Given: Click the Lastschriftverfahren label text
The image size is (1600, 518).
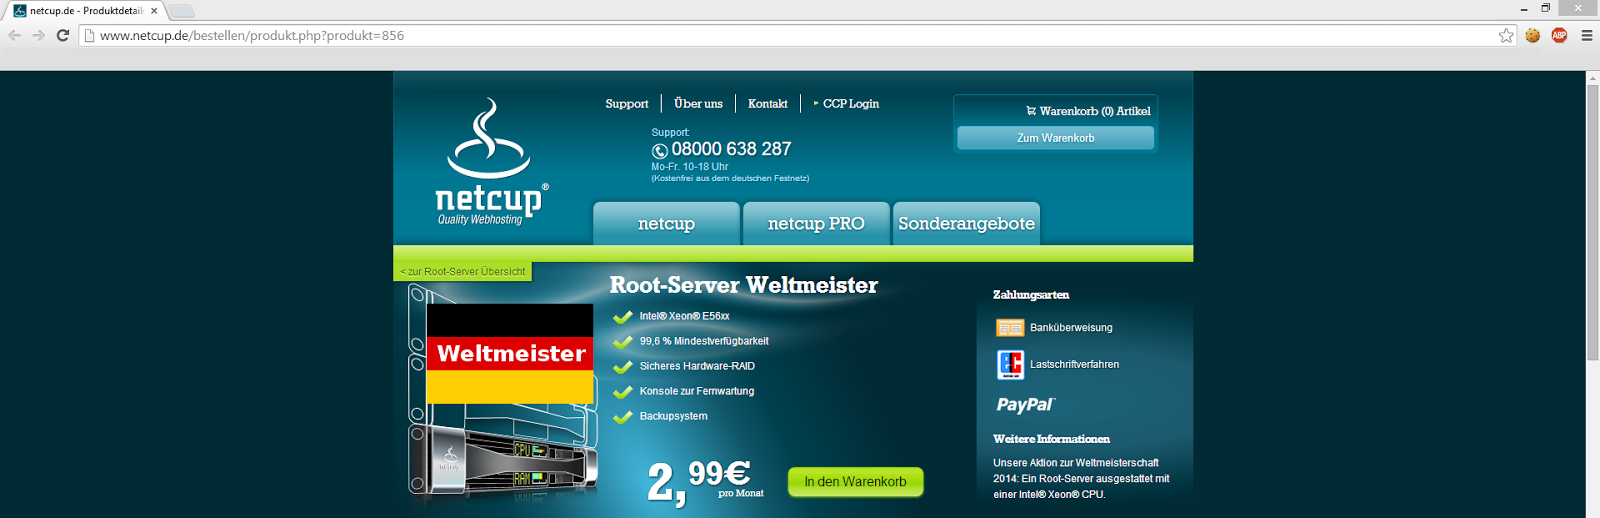Looking at the screenshot, I should (1075, 365).
